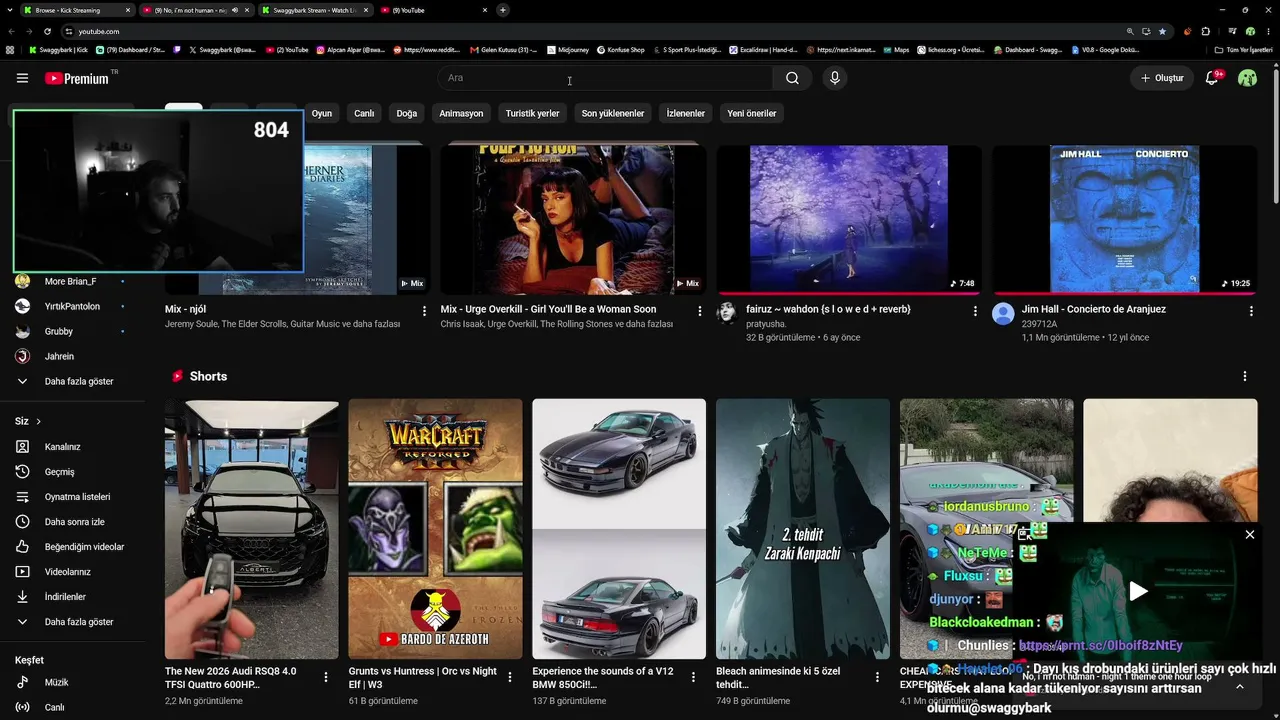1280x720 pixels.
Task: Select the Canlı filter chip
Action: 364,113
